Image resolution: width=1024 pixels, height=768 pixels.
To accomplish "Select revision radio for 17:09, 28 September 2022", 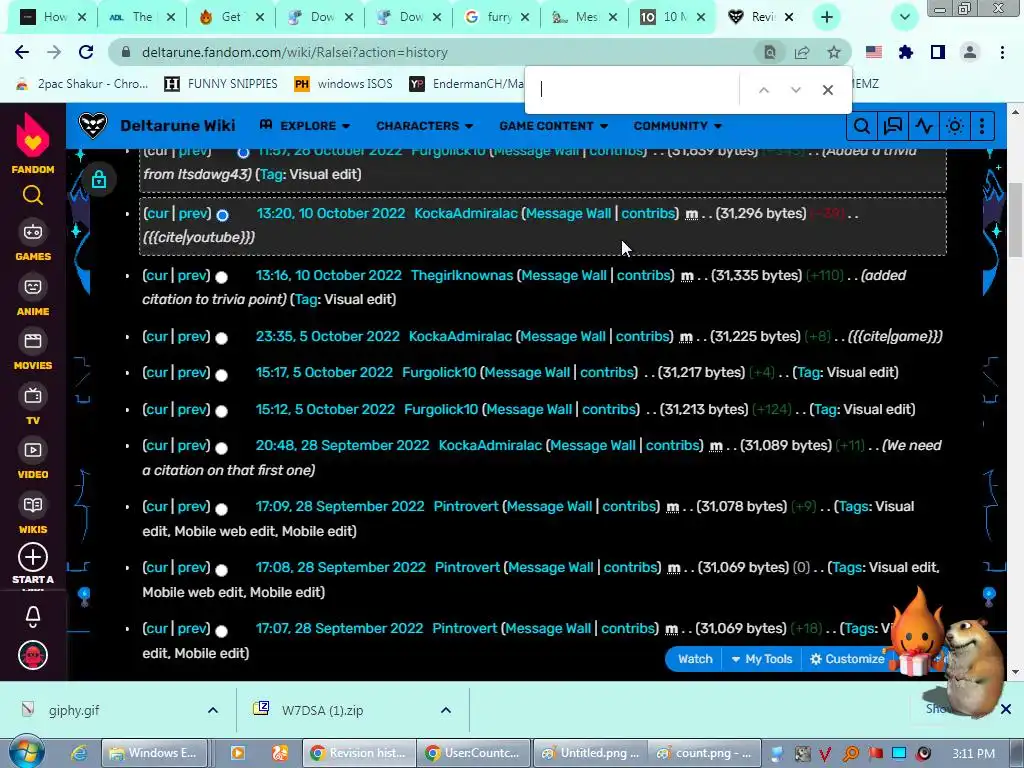I will [x=222, y=509].
